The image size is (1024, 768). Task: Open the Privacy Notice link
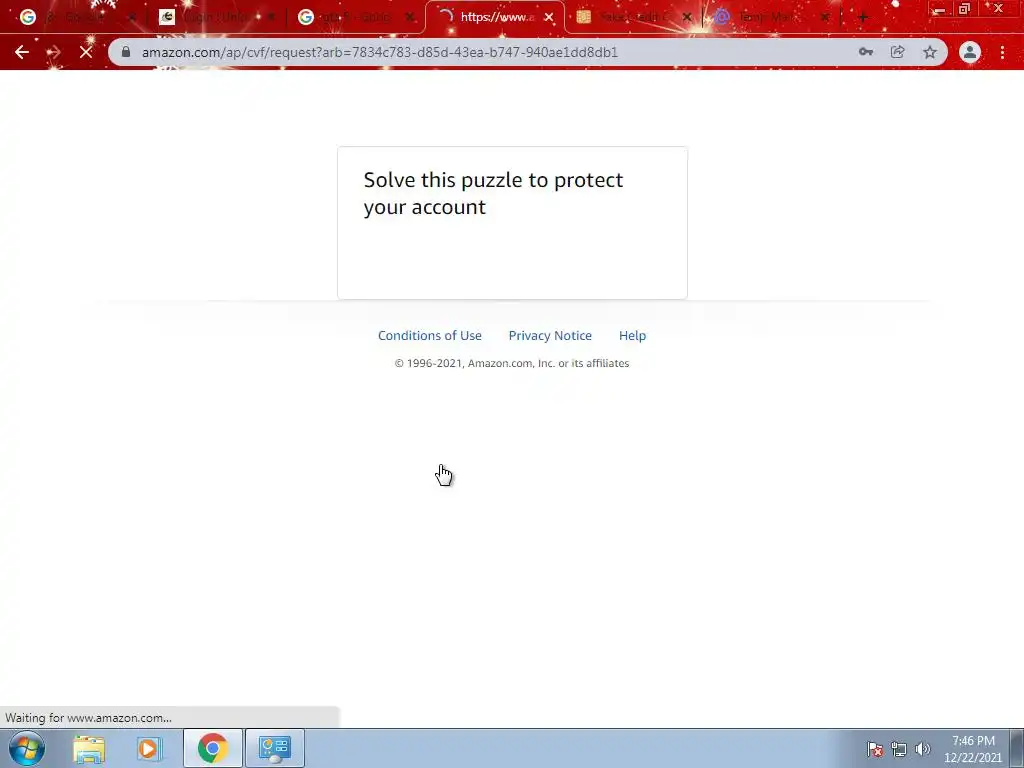[550, 336]
